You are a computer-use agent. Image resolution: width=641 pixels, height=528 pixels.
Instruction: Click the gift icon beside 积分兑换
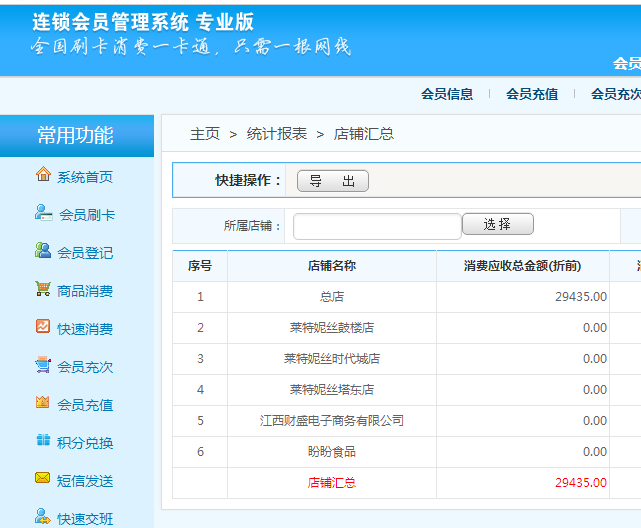point(43,441)
